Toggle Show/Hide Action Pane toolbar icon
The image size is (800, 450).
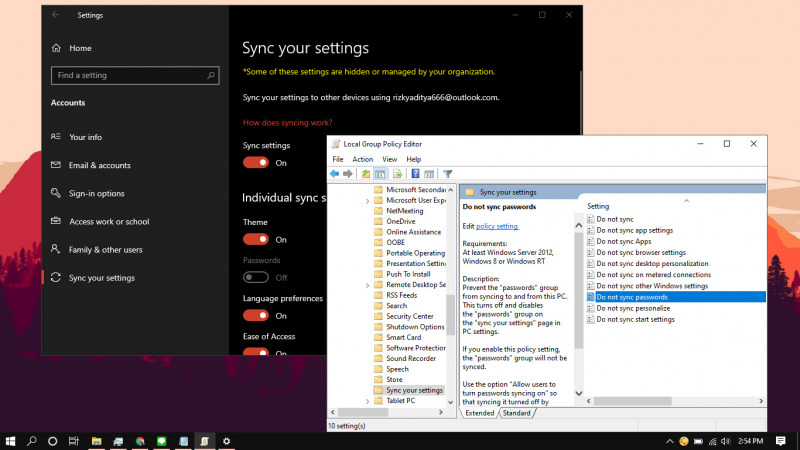[x=429, y=174]
